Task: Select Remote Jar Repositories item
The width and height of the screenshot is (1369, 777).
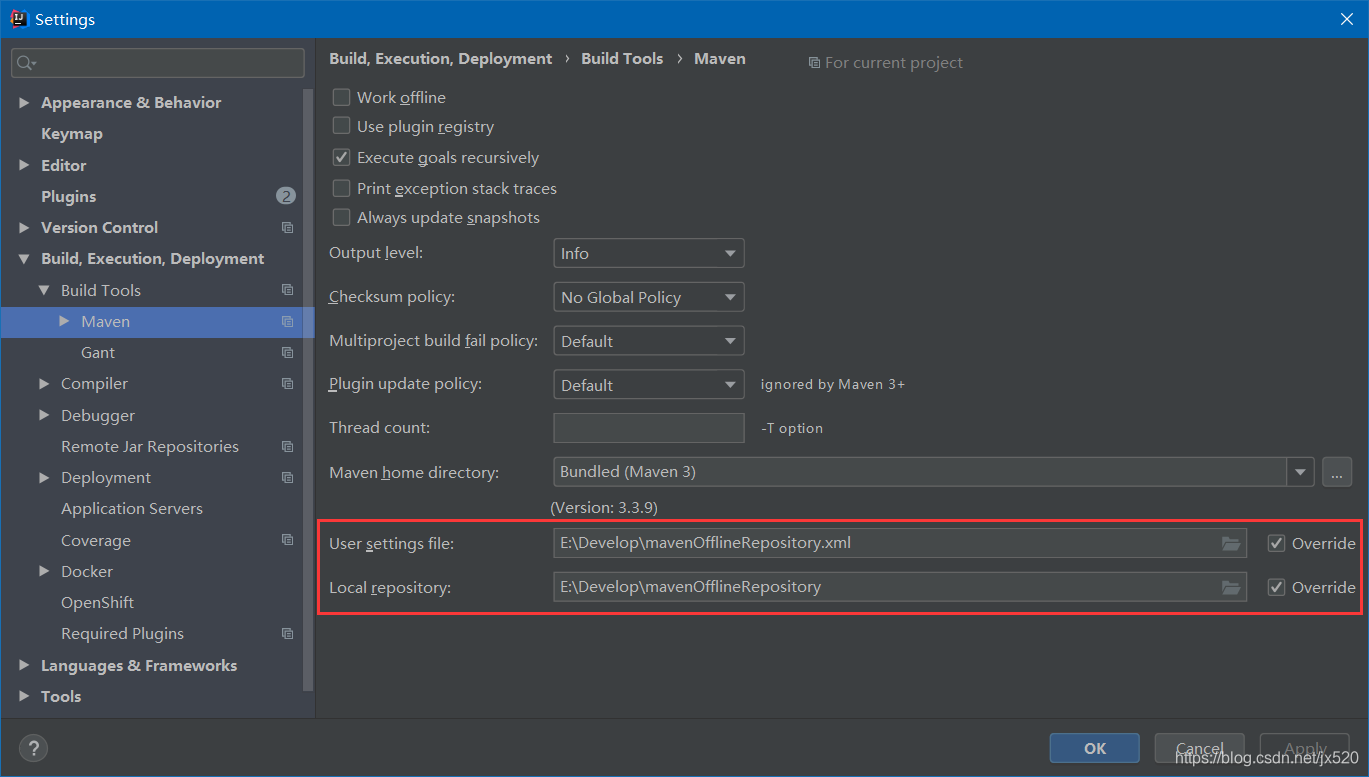Action: [x=152, y=447]
